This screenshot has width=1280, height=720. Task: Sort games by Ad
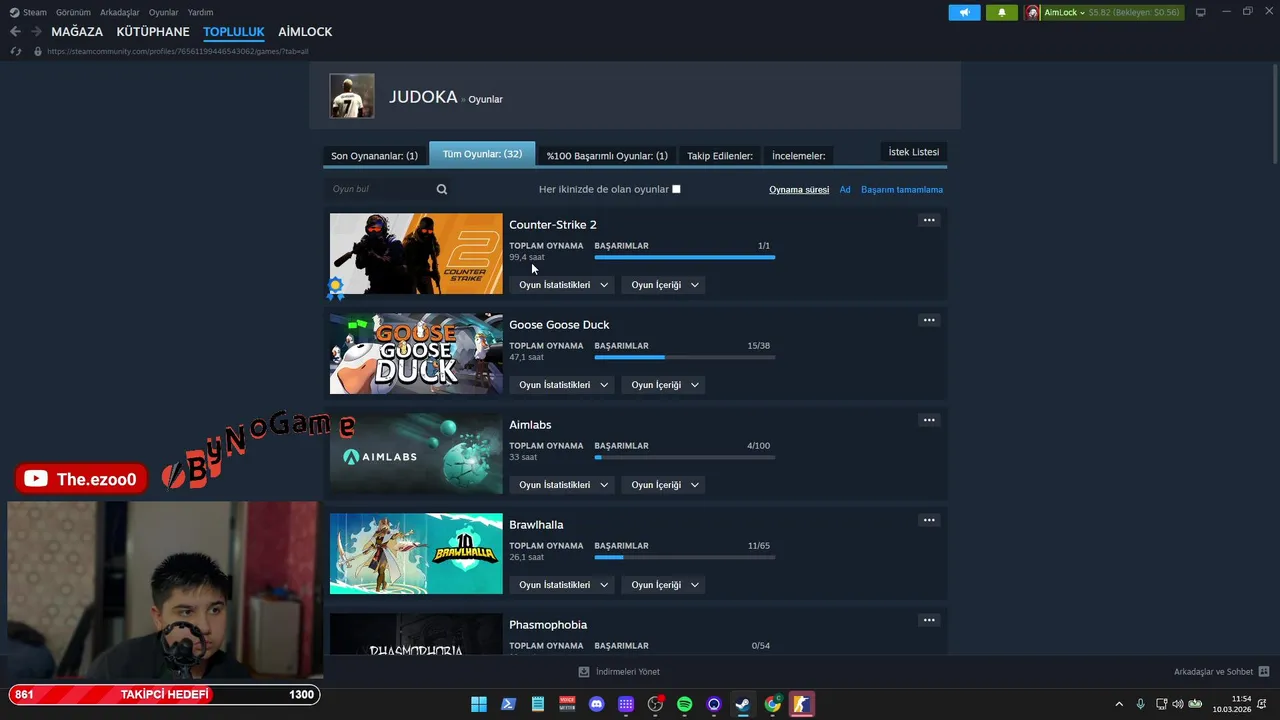pos(845,189)
